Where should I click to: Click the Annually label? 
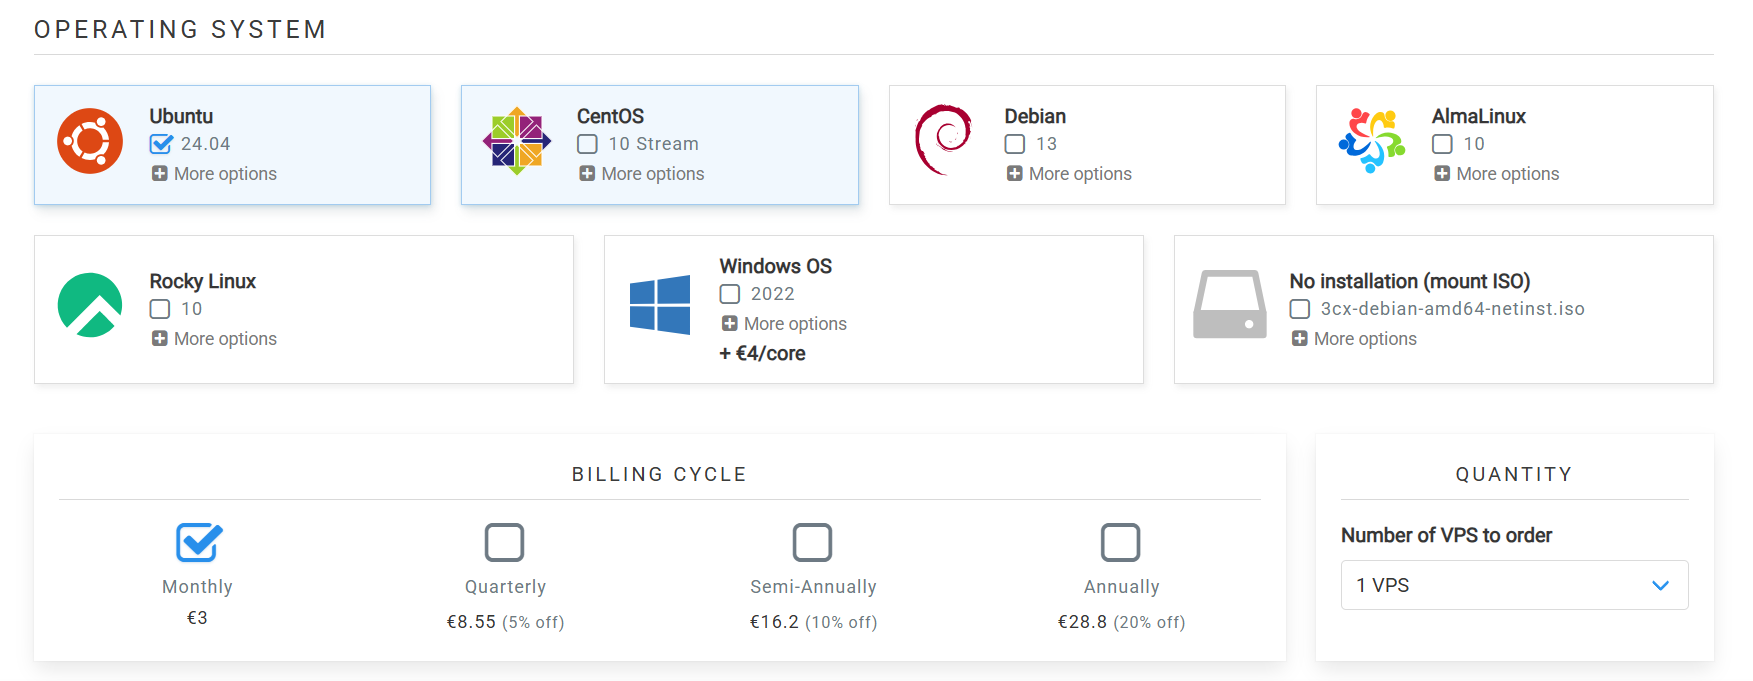1121,587
